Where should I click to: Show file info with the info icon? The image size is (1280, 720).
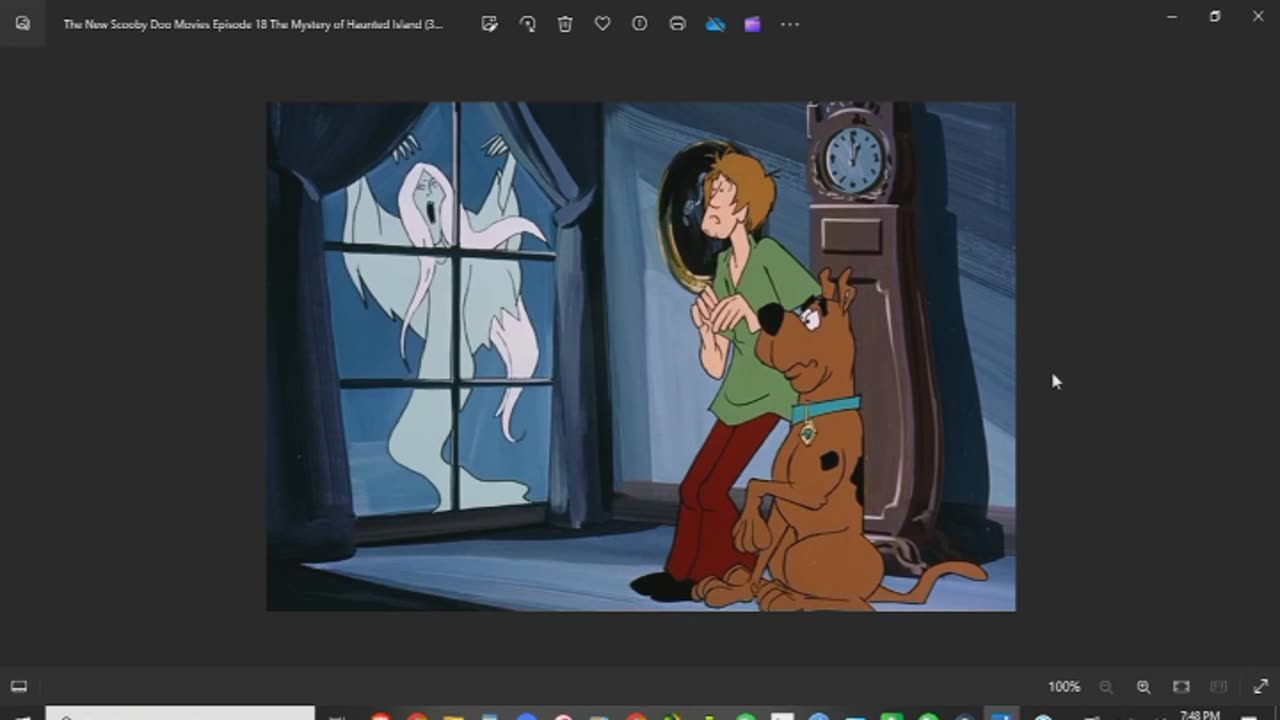click(640, 24)
